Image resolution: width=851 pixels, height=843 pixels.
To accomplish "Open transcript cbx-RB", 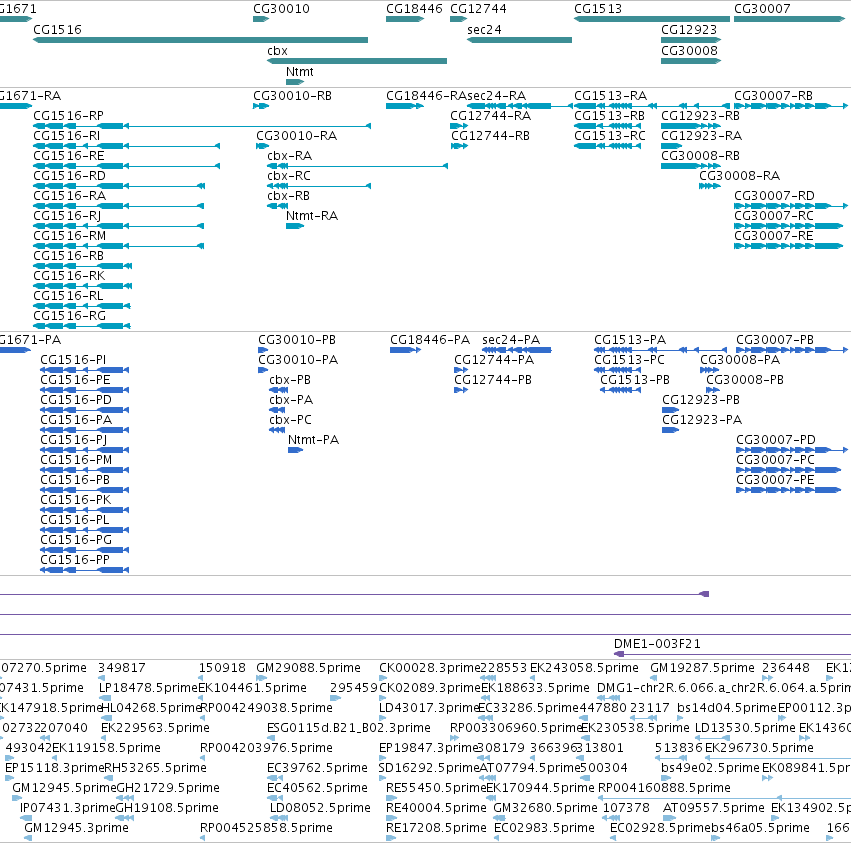I will click(x=289, y=196).
